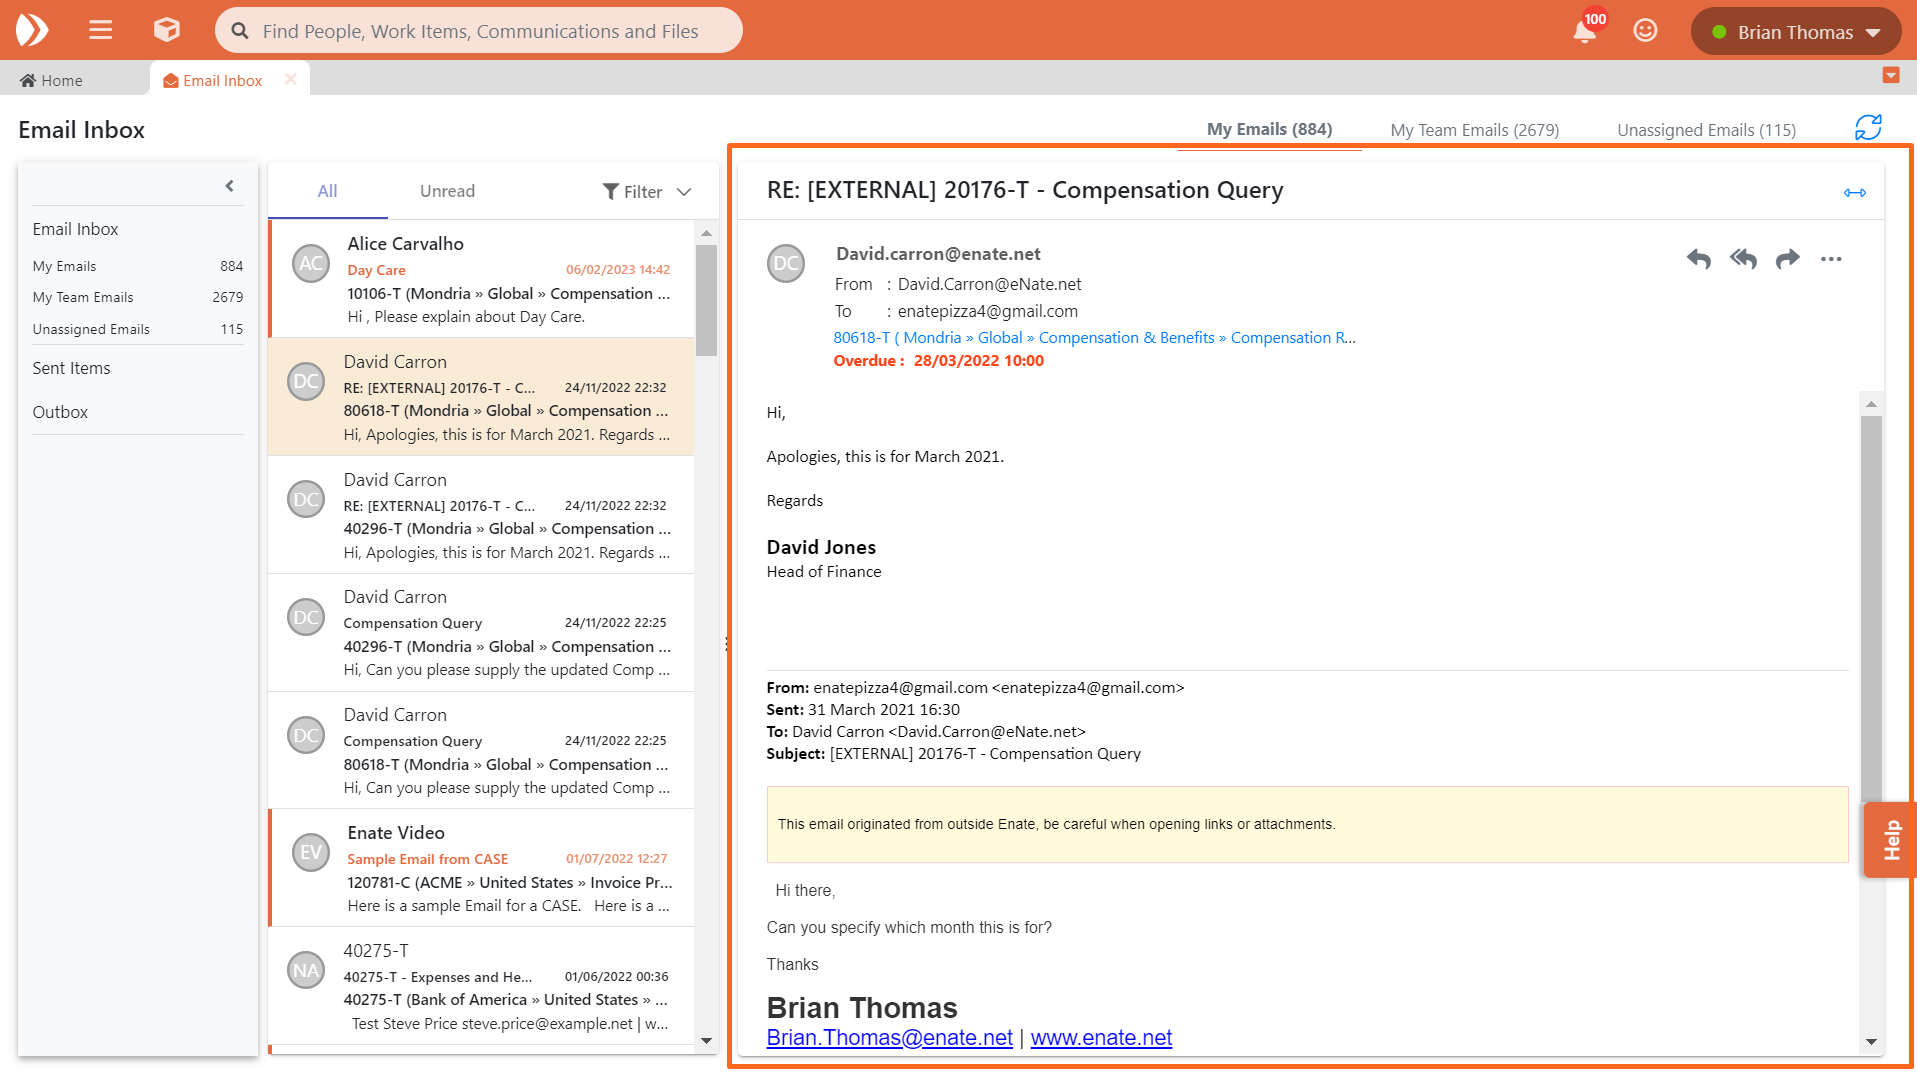The image size is (1917, 1079).
Task: Collapse the Email Inbox sidebar panel
Action: (229, 186)
